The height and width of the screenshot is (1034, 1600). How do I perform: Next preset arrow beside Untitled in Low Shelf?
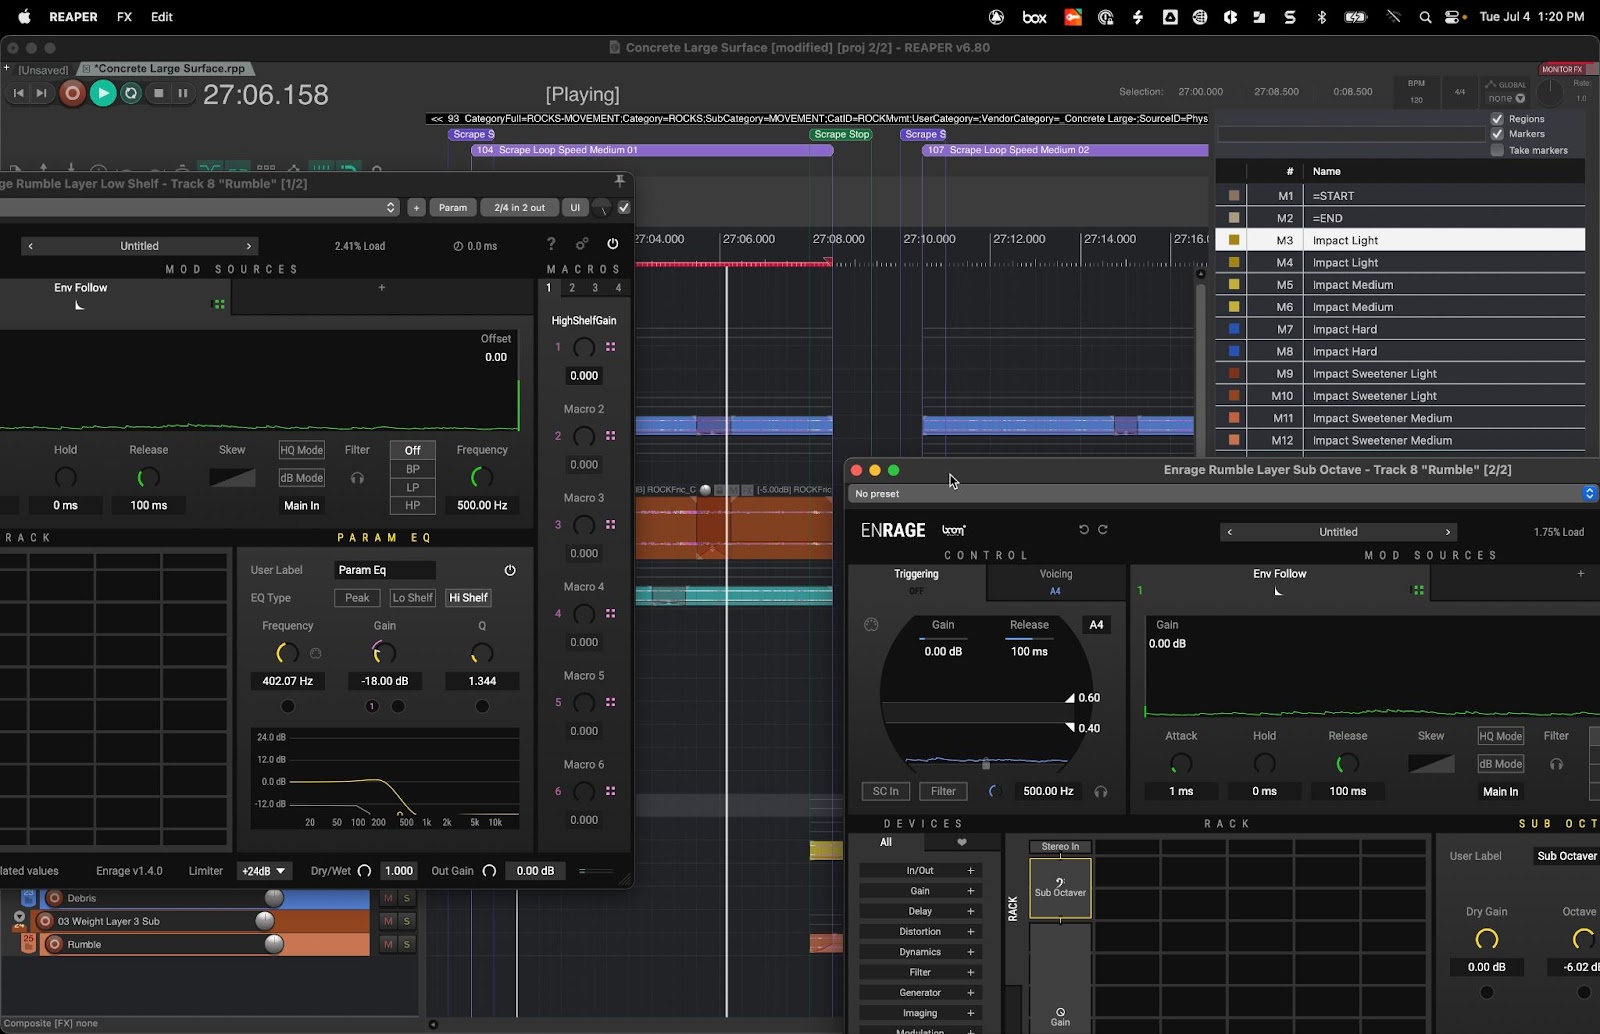[249, 246]
